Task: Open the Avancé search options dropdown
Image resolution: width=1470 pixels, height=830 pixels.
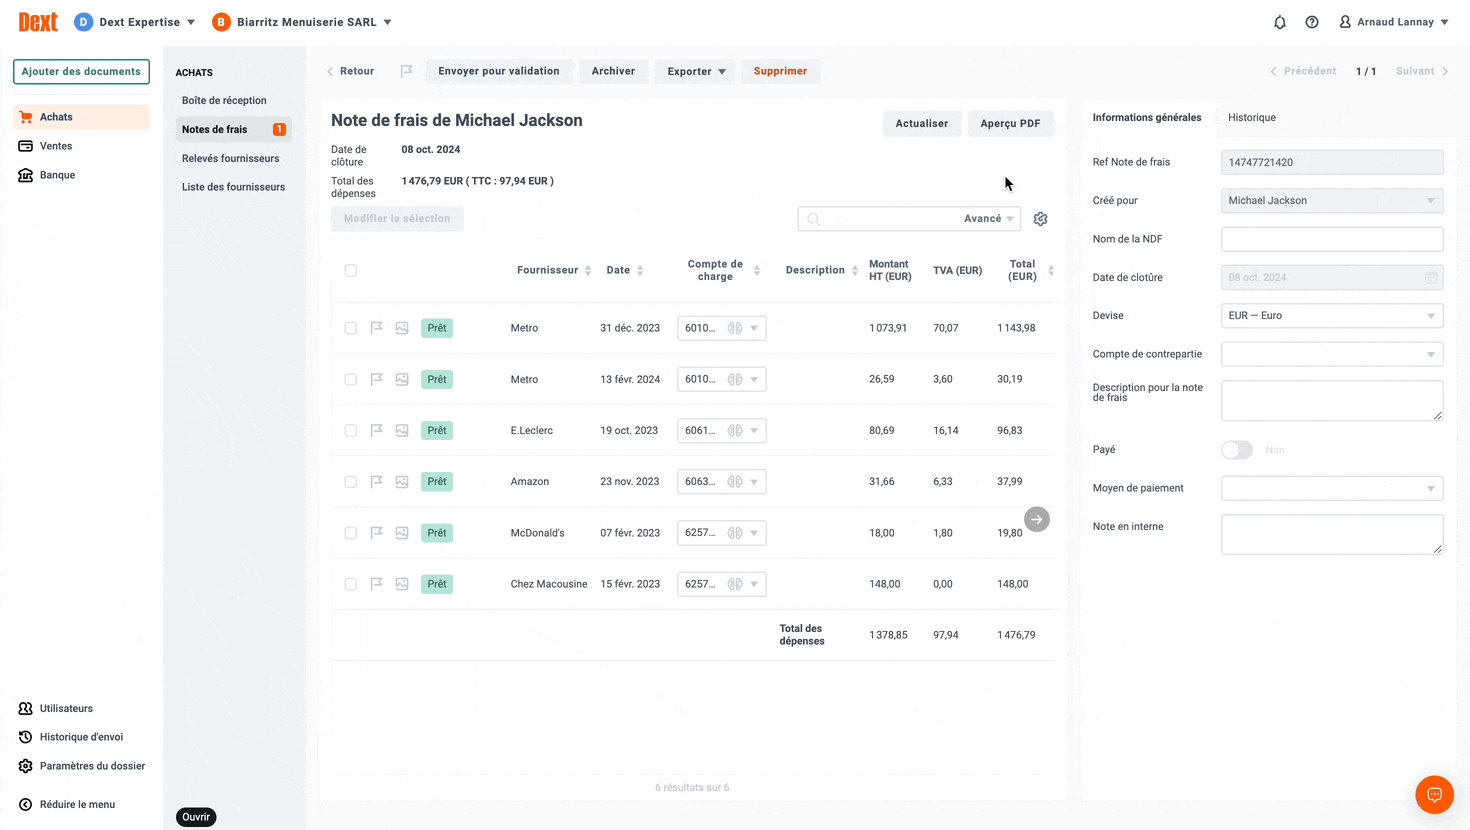Action: click(x=989, y=219)
